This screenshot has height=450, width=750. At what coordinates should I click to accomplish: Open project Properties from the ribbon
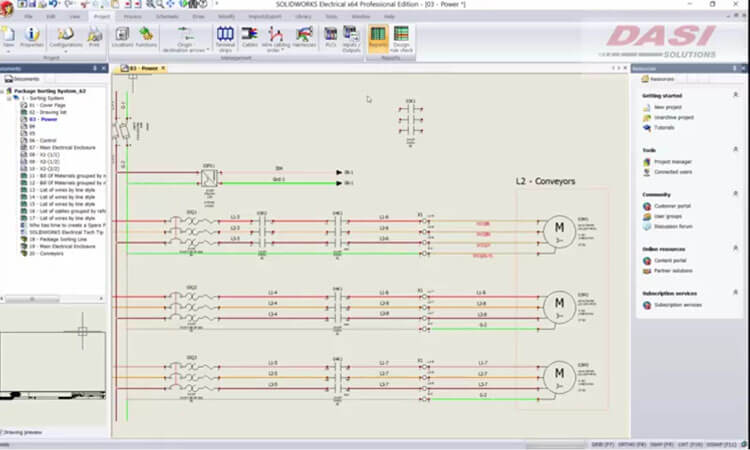(x=31, y=38)
